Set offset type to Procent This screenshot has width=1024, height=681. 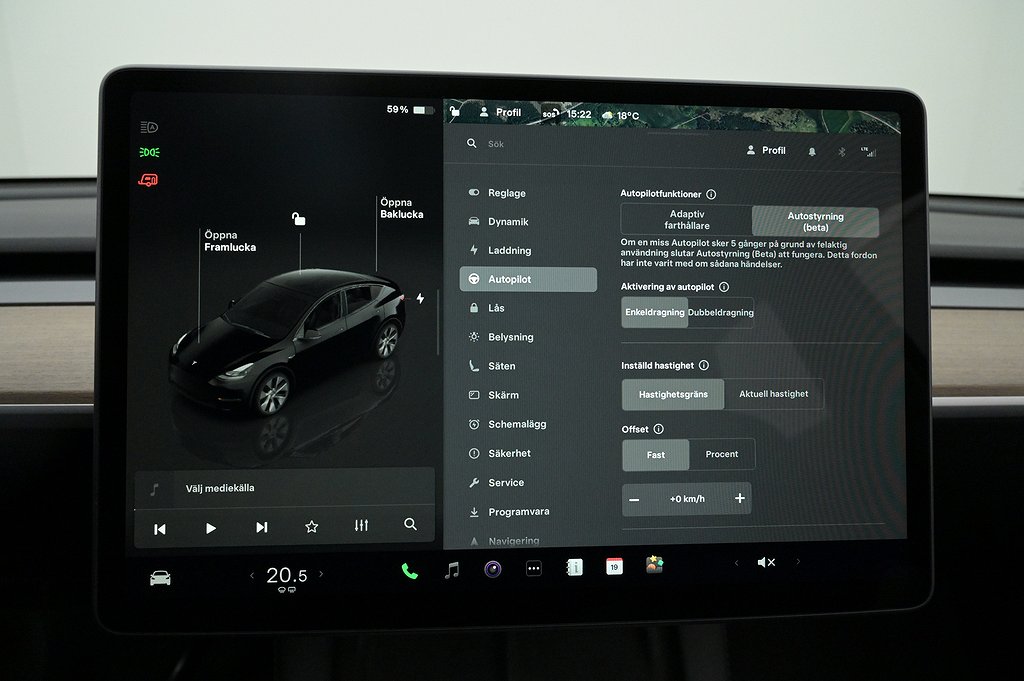coord(721,454)
